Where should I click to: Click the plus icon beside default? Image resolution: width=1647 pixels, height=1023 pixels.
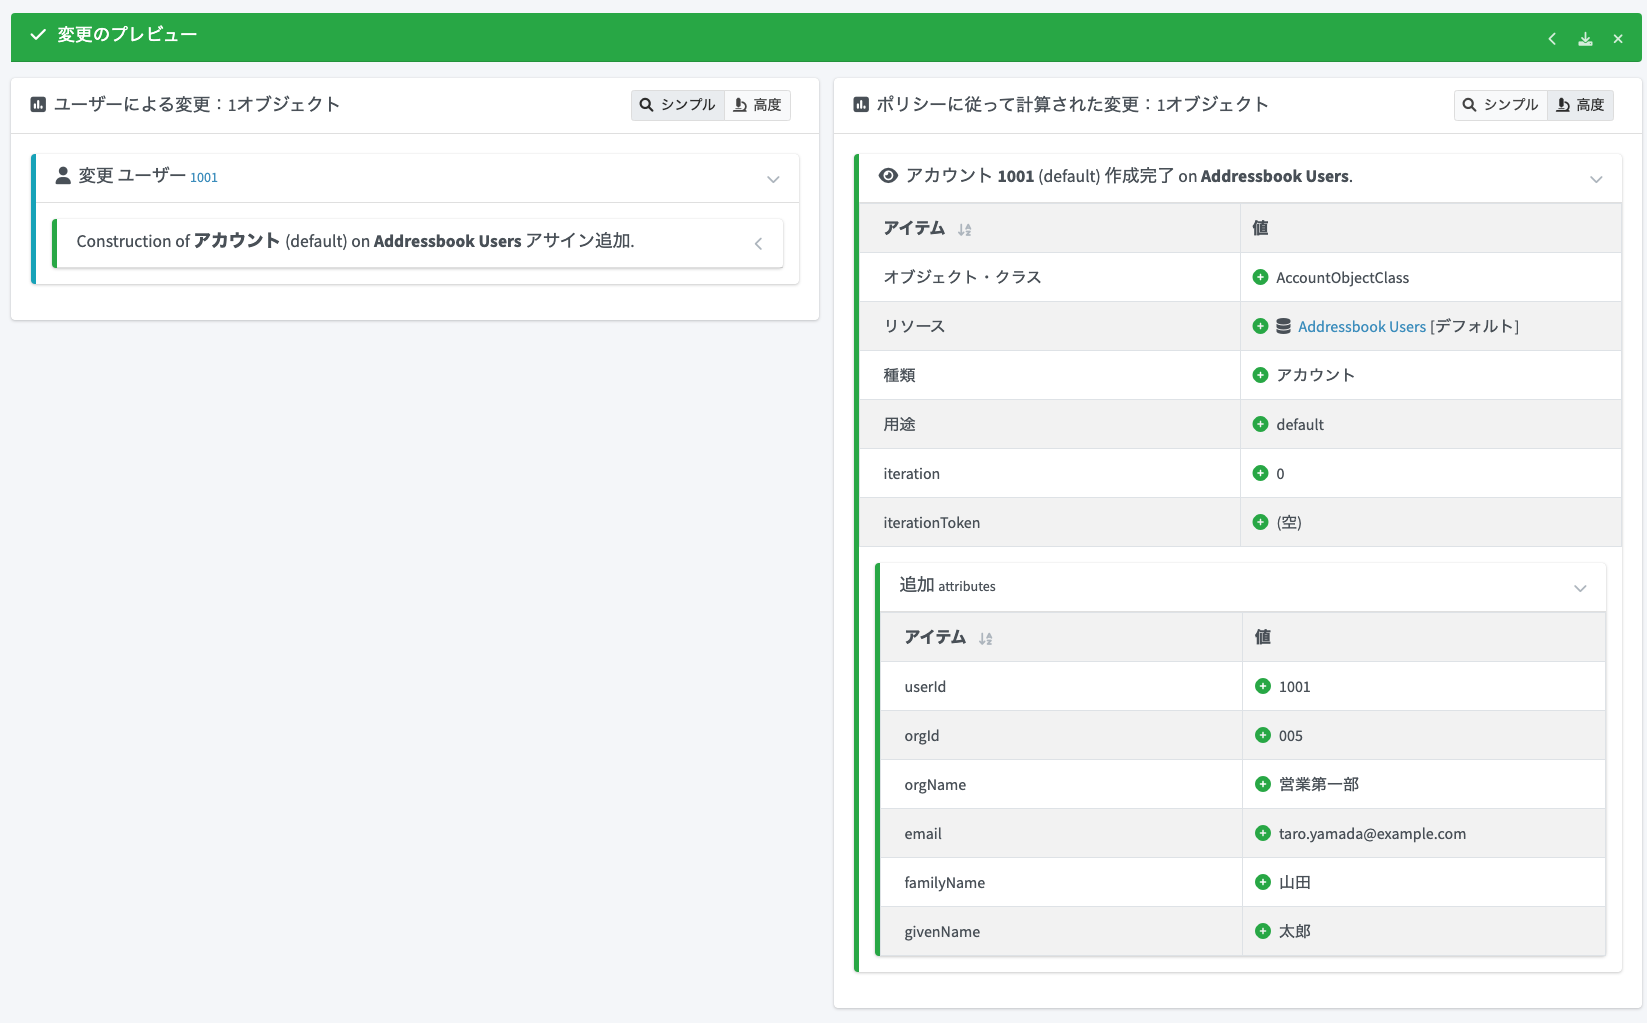[1260, 424]
